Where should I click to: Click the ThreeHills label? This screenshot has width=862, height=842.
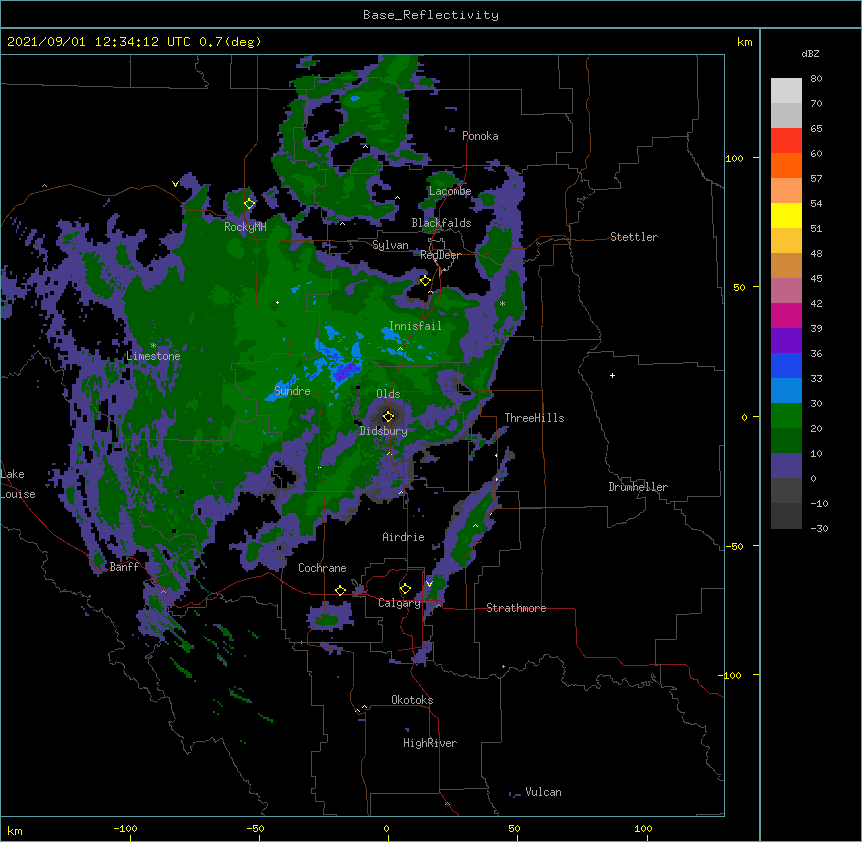point(534,418)
